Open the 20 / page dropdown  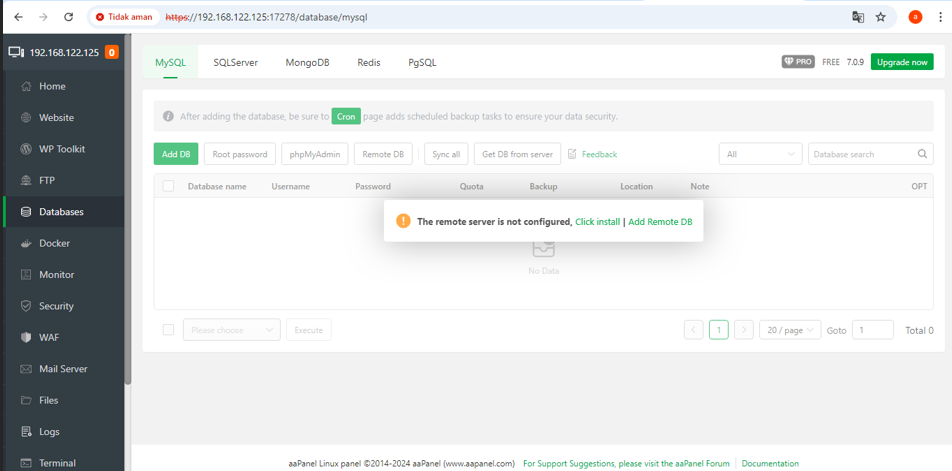[790, 330]
